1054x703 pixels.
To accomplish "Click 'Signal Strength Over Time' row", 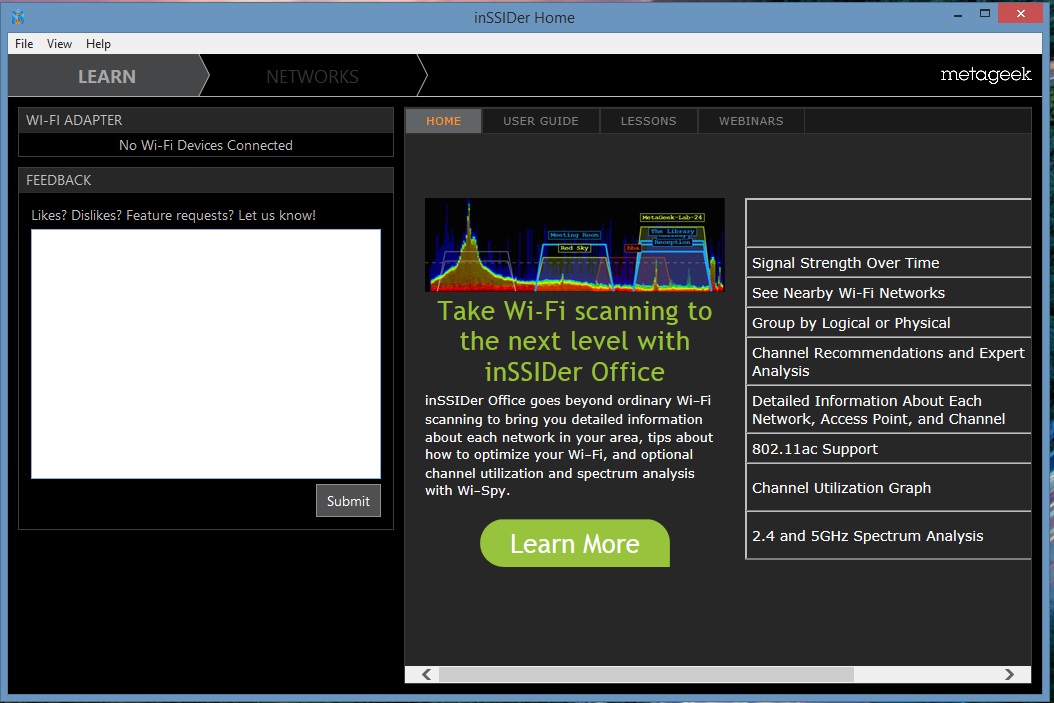I will pos(888,263).
